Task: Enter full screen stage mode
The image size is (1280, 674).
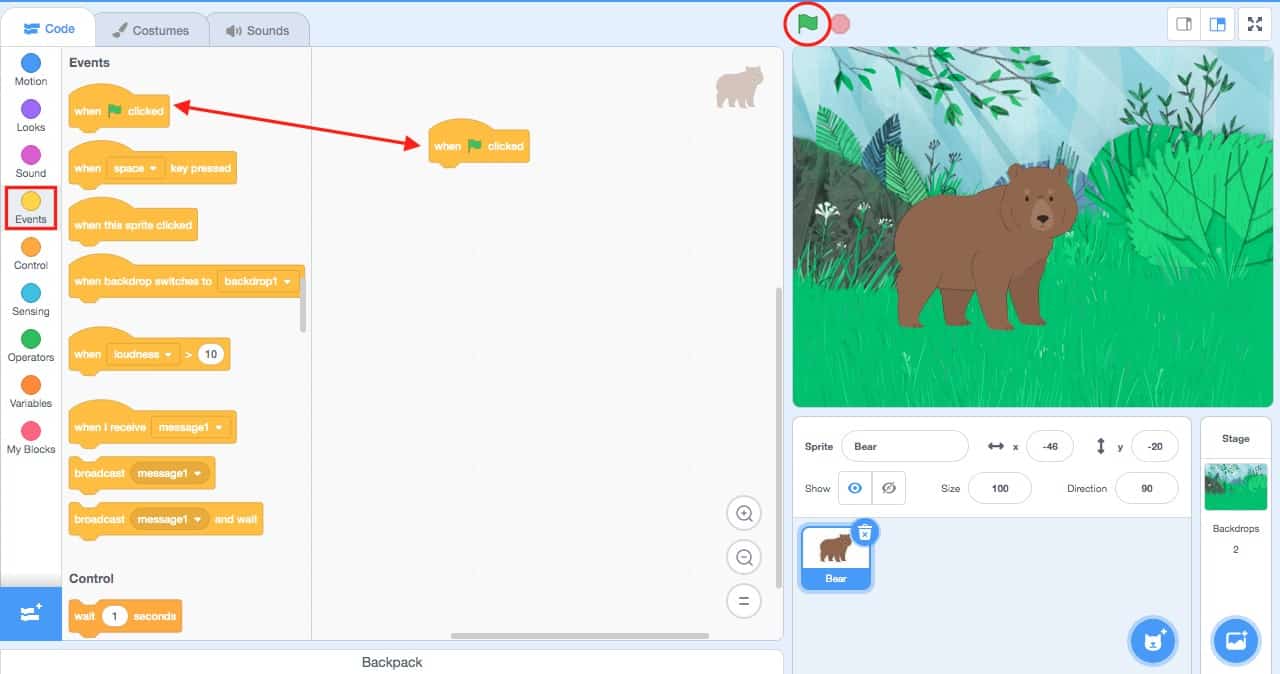Action: 1255,25
